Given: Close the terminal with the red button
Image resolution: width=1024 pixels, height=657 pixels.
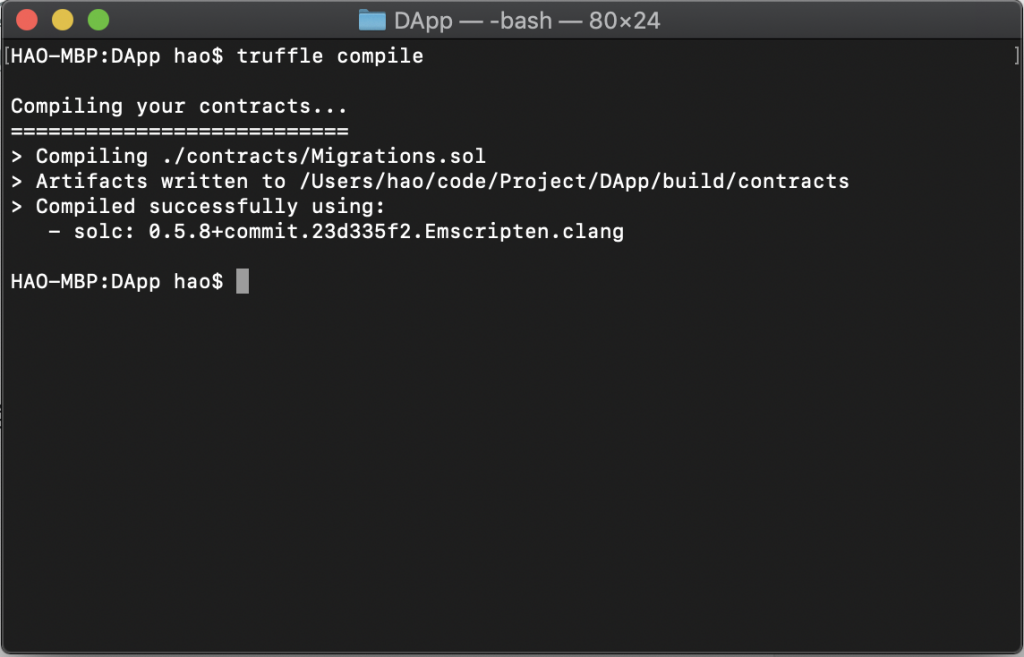Looking at the screenshot, I should click(x=27, y=20).
